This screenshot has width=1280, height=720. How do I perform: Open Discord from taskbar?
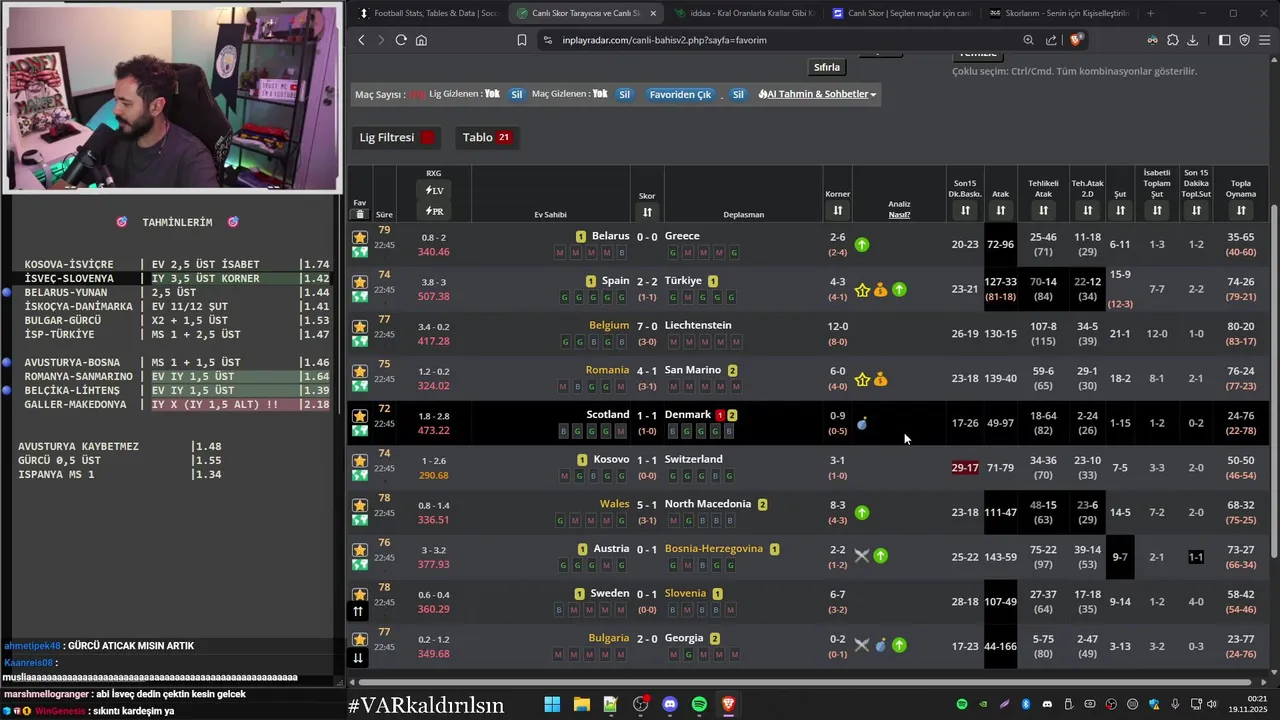click(x=670, y=705)
